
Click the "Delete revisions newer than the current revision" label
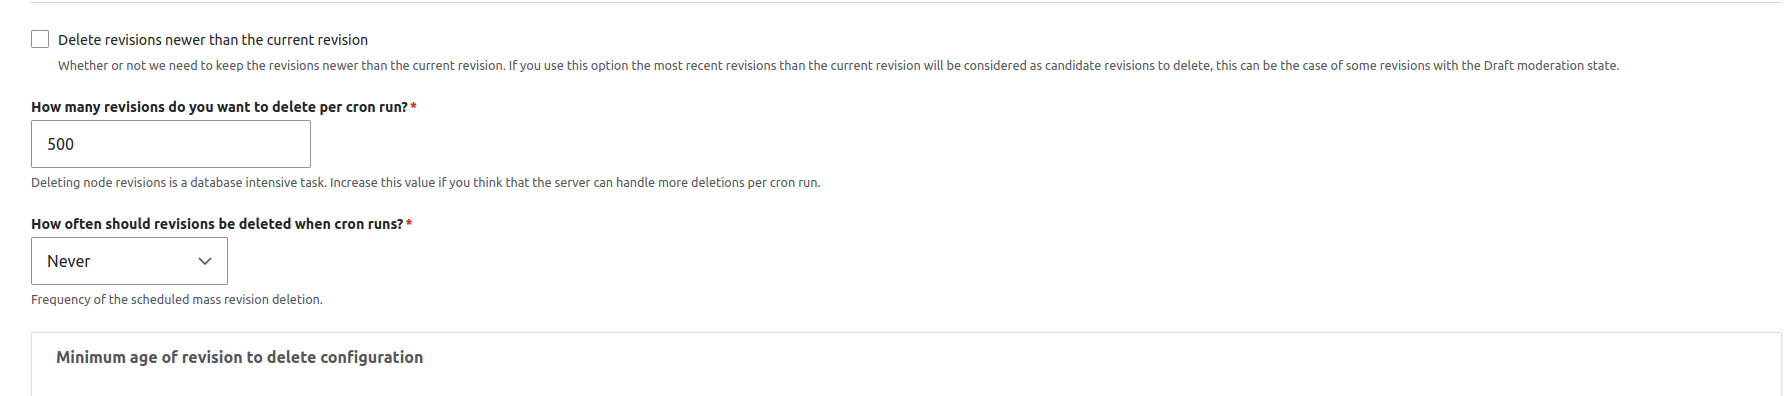pyautogui.click(x=213, y=40)
